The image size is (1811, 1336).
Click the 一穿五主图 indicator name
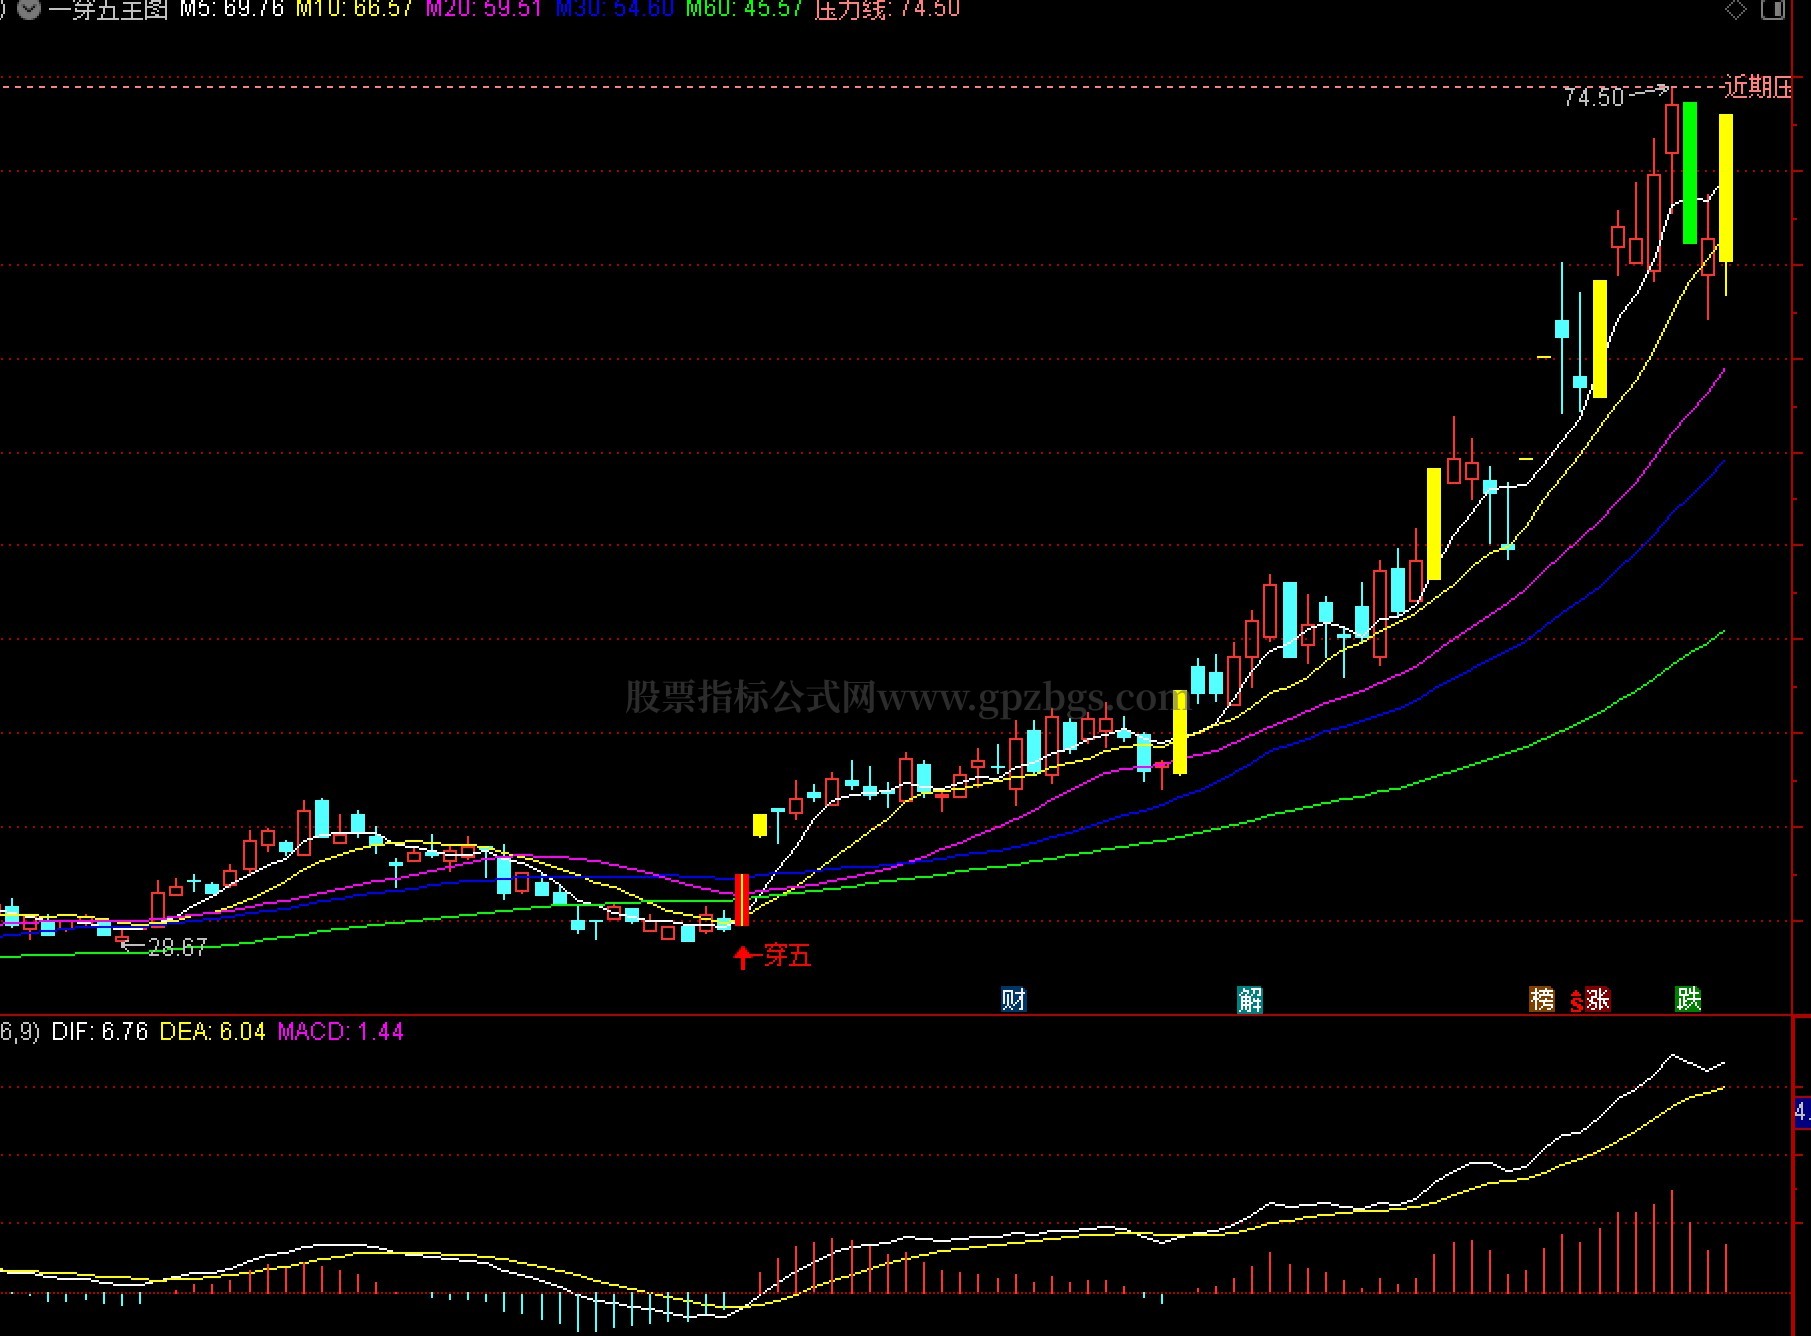(108, 10)
